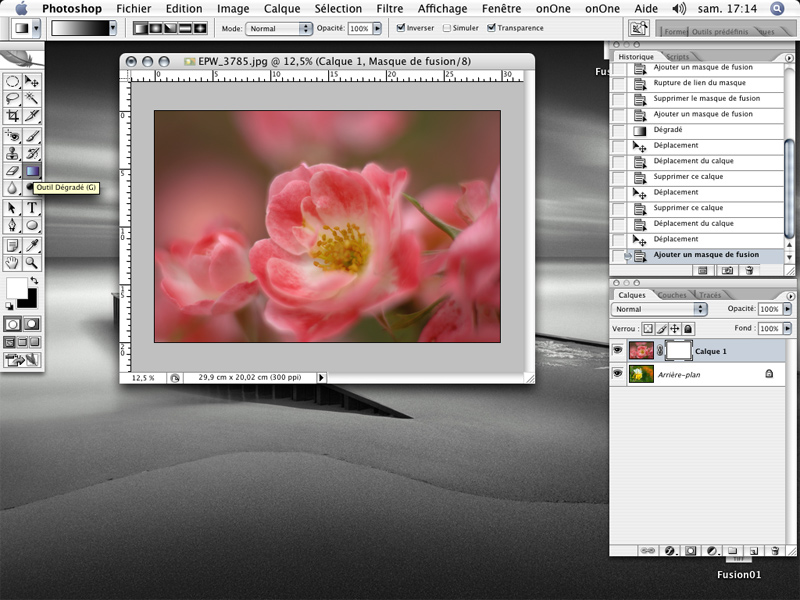Select the Pen tool
The image size is (800, 600).
click(12, 225)
